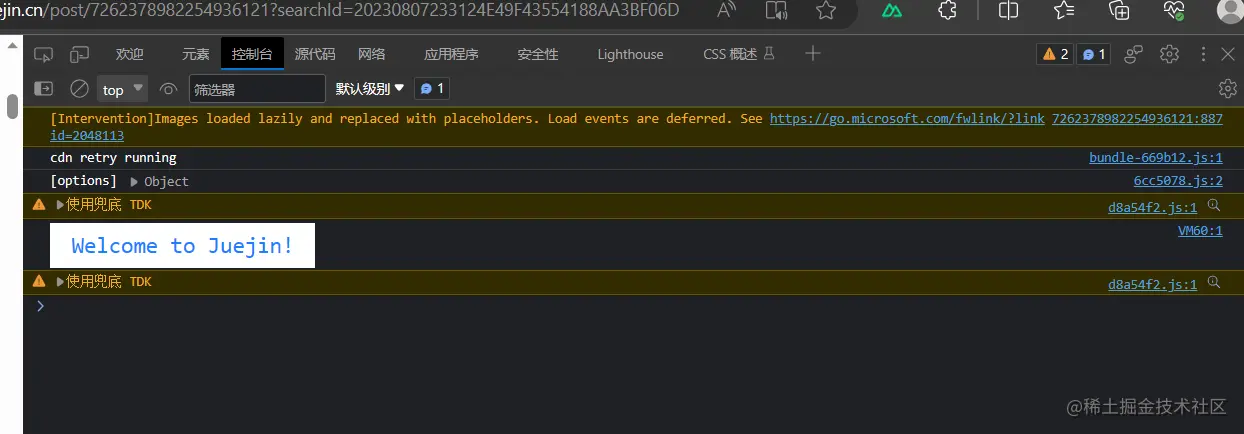Open immersive reader icon in address bar
Image resolution: width=1244 pixels, height=434 pixels.
(x=776, y=10)
